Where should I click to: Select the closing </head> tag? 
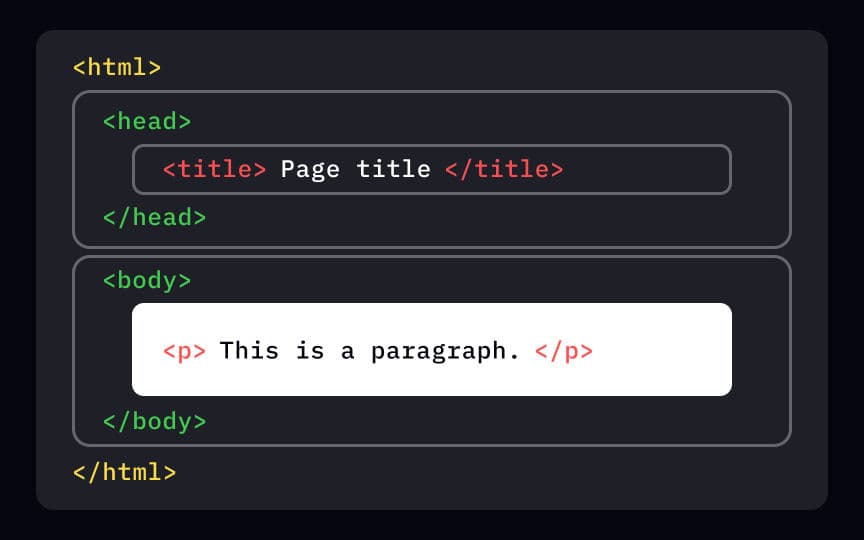click(x=155, y=217)
